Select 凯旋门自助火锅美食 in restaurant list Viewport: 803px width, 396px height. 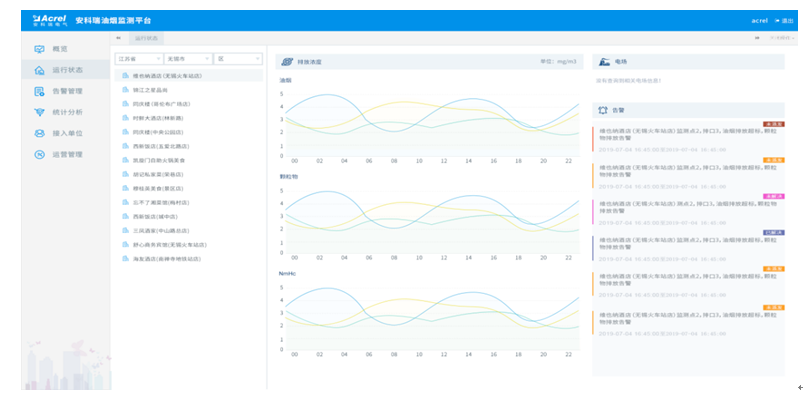pyautogui.click(x=188, y=160)
